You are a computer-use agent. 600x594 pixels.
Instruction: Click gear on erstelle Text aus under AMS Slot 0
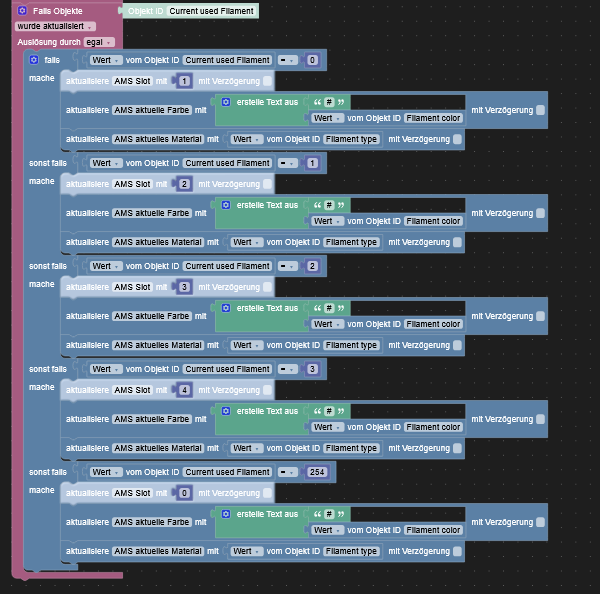pyautogui.click(x=226, y=514)
